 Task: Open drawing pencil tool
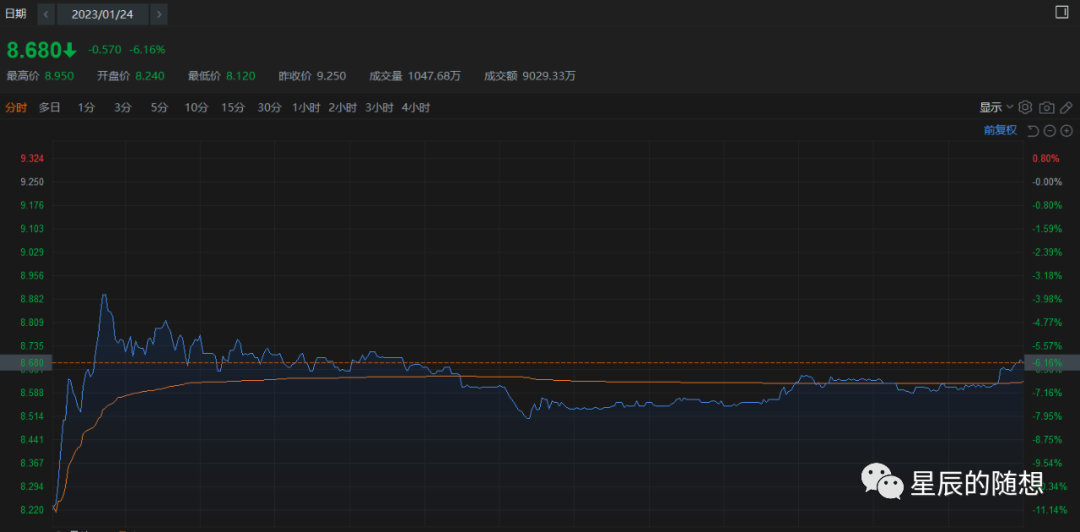pos(1066,108)
